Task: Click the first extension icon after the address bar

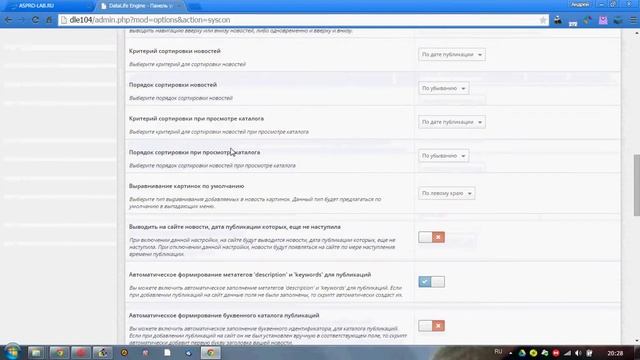Action: 558,20
